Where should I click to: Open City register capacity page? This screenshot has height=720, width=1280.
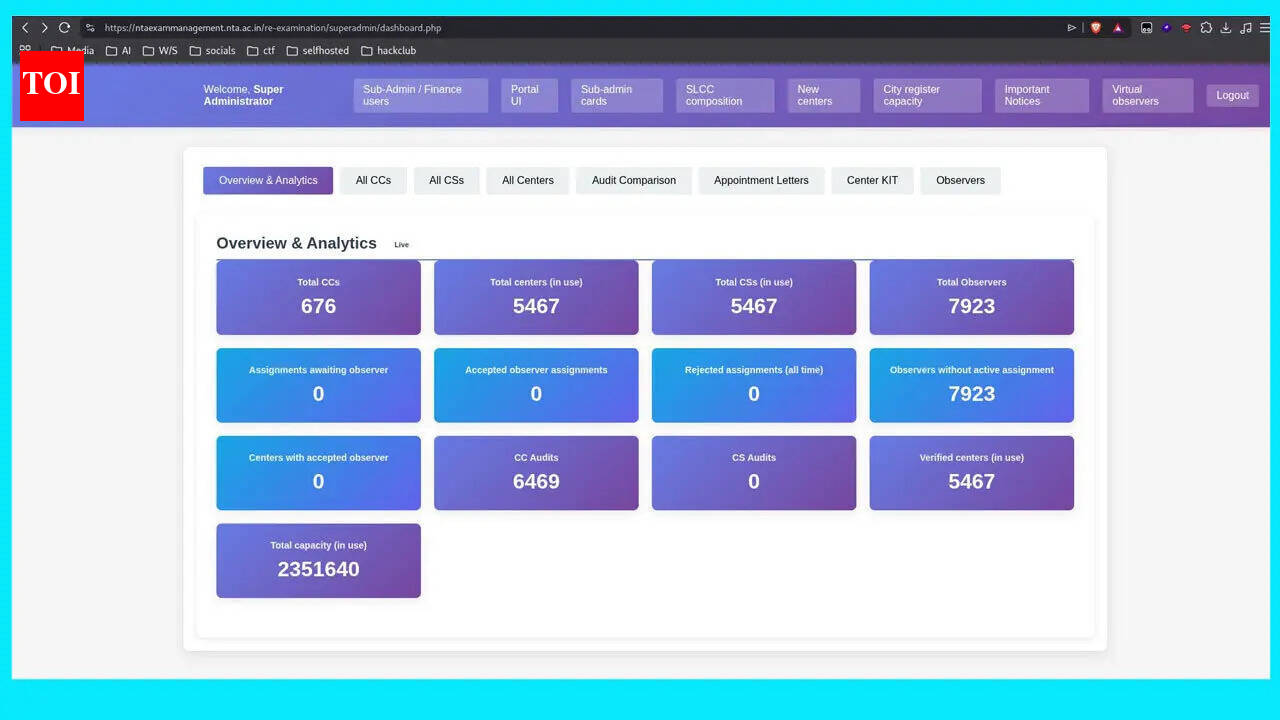927,95
